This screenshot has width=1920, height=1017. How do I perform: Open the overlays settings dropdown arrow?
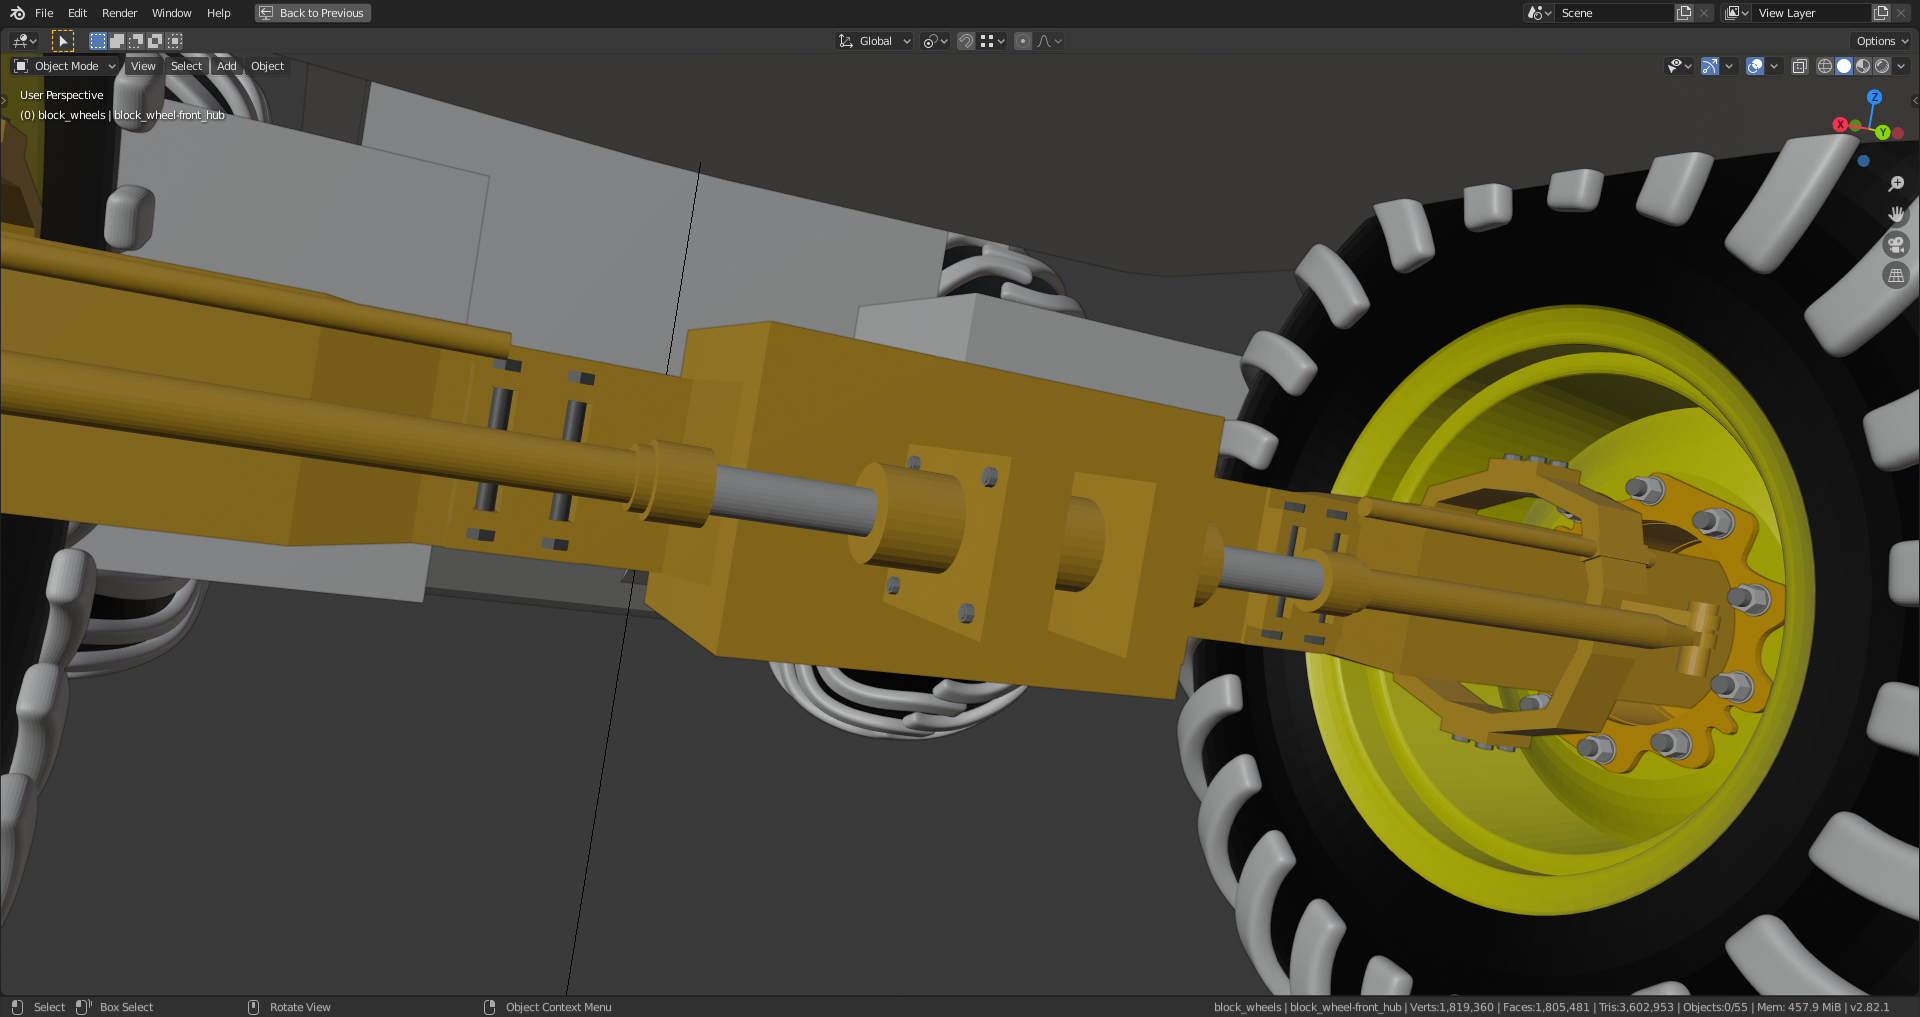[x=1774, y=66]
